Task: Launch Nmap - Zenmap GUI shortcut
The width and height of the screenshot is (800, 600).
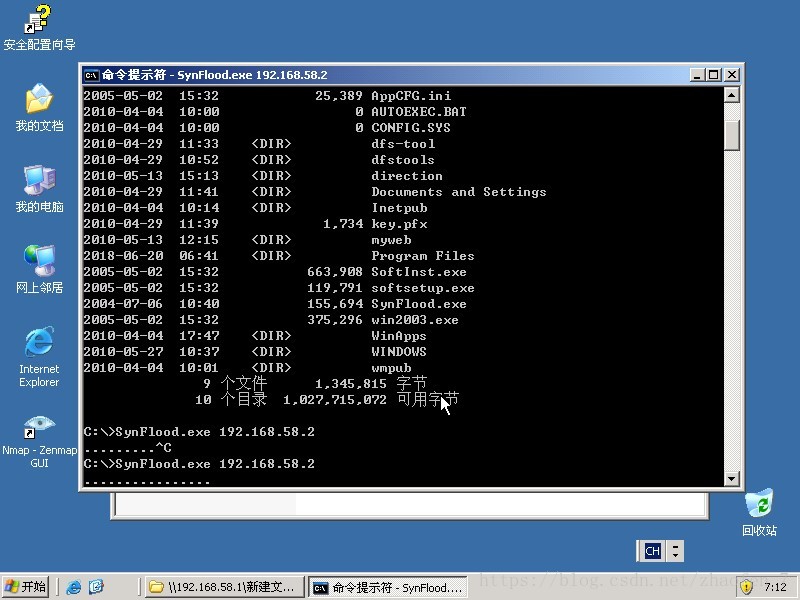Action: [x=39, y=442]
